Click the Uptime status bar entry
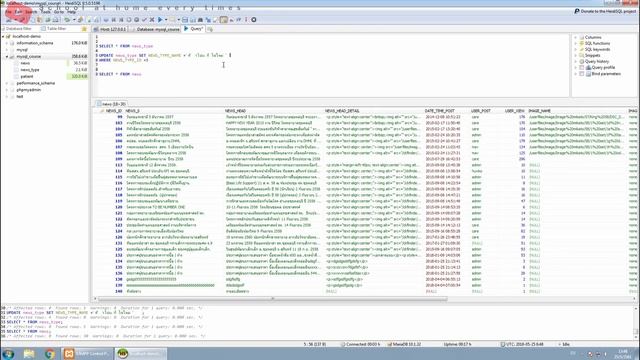This screenshot has height=360, width=640. (457, 344)
